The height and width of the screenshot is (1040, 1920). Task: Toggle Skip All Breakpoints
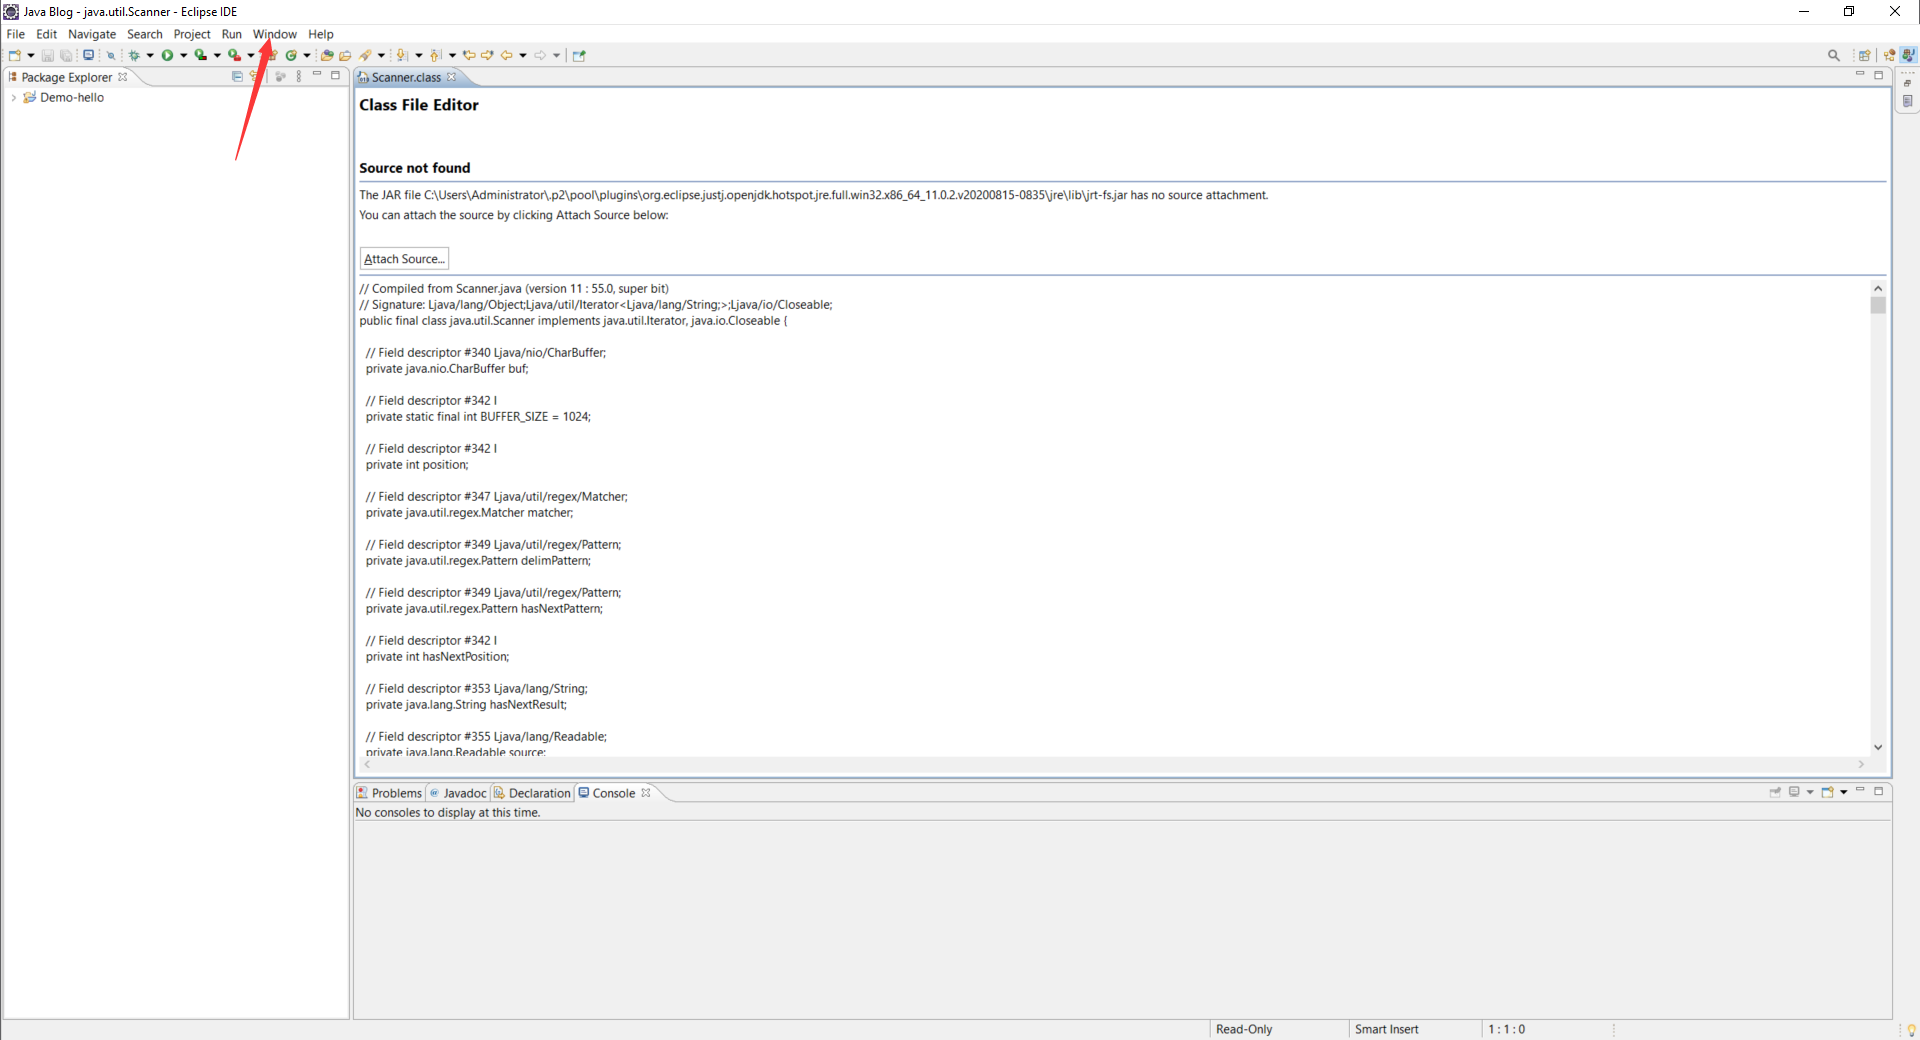111,56
